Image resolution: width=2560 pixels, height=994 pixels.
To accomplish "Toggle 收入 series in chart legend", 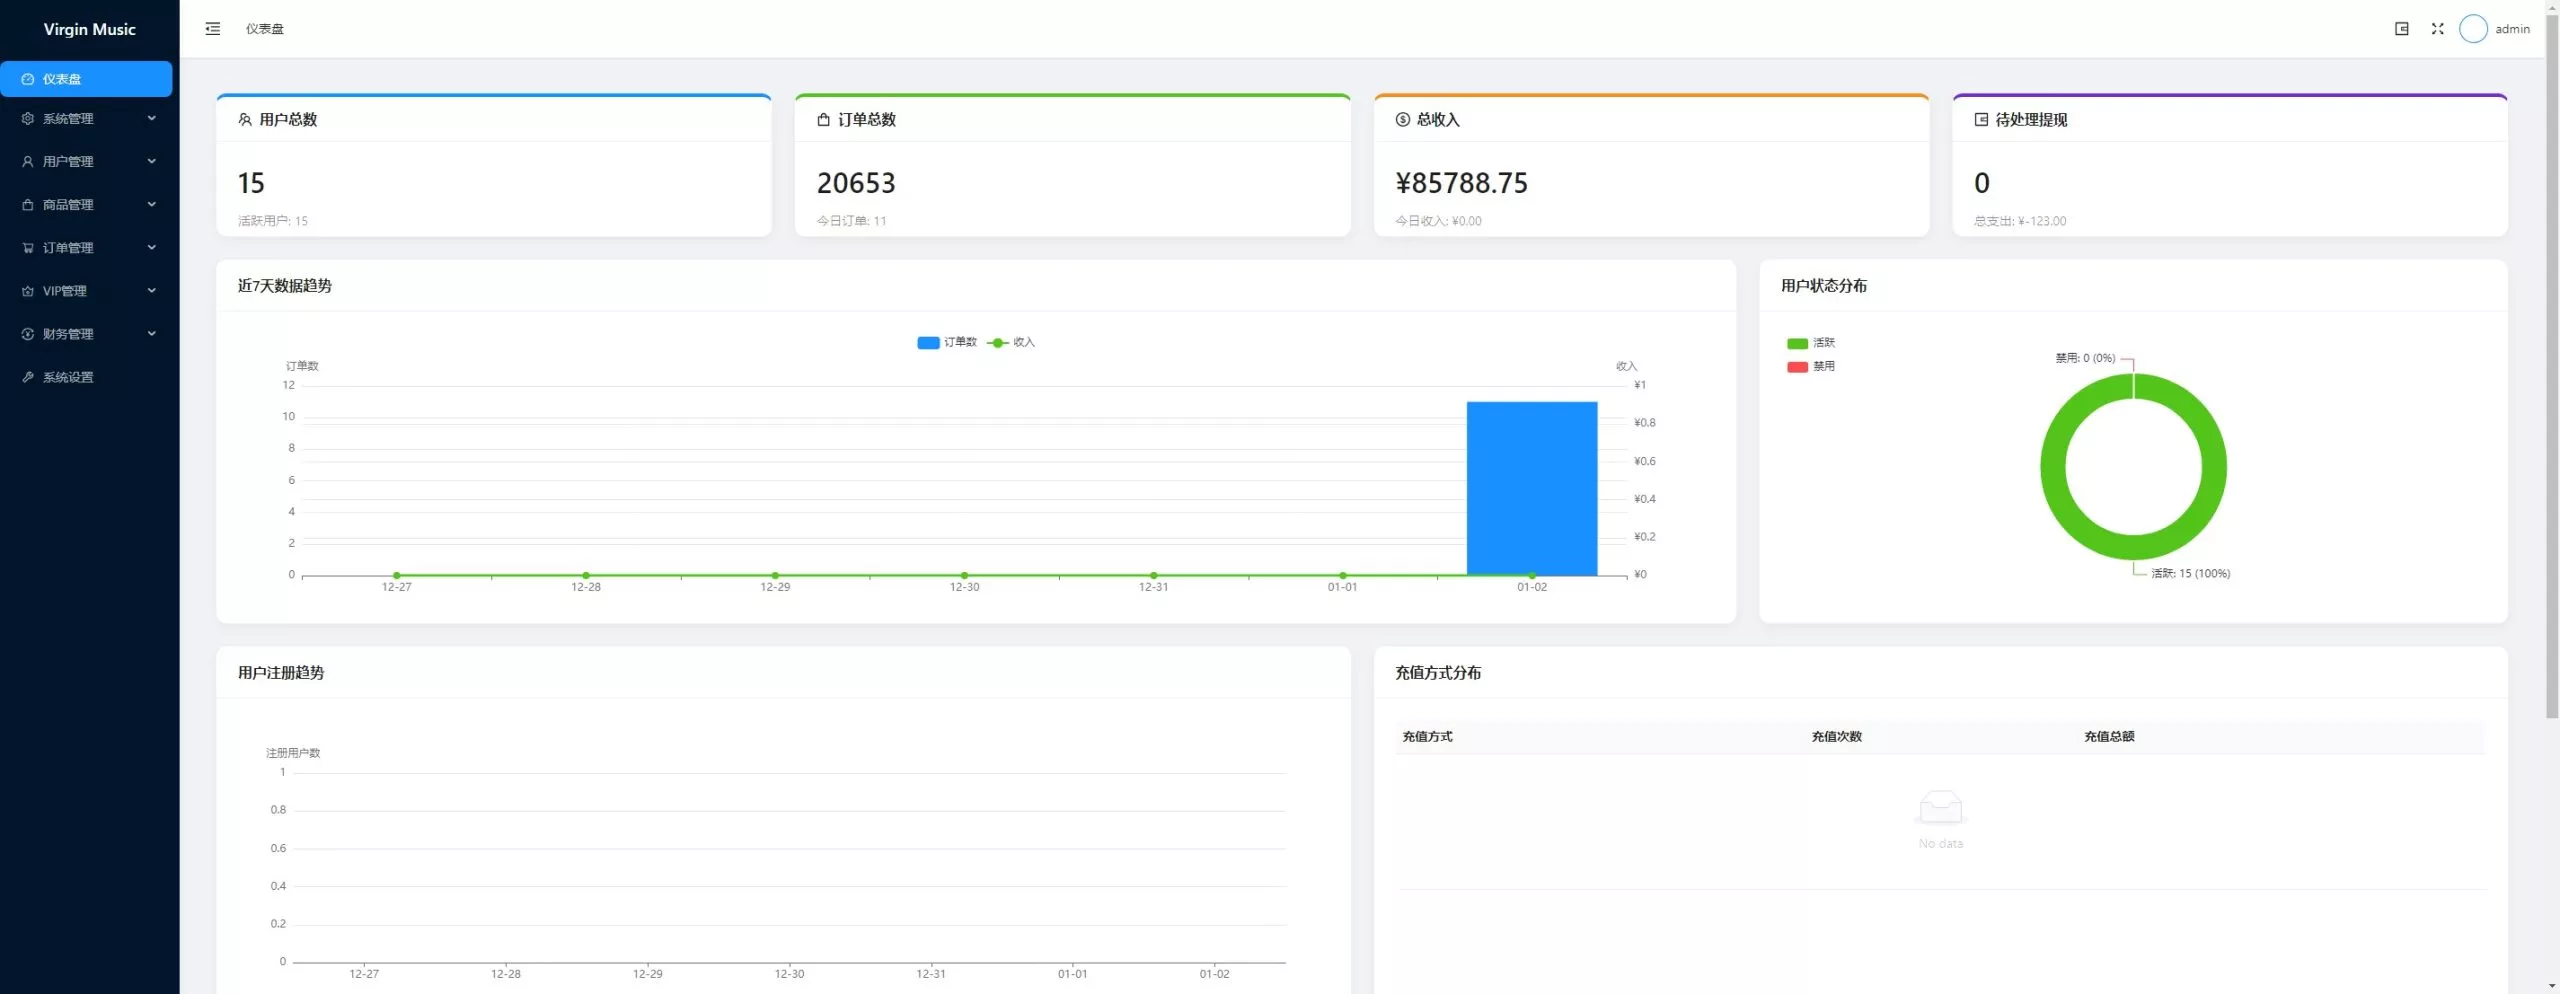I will (x=1011, y=342).
